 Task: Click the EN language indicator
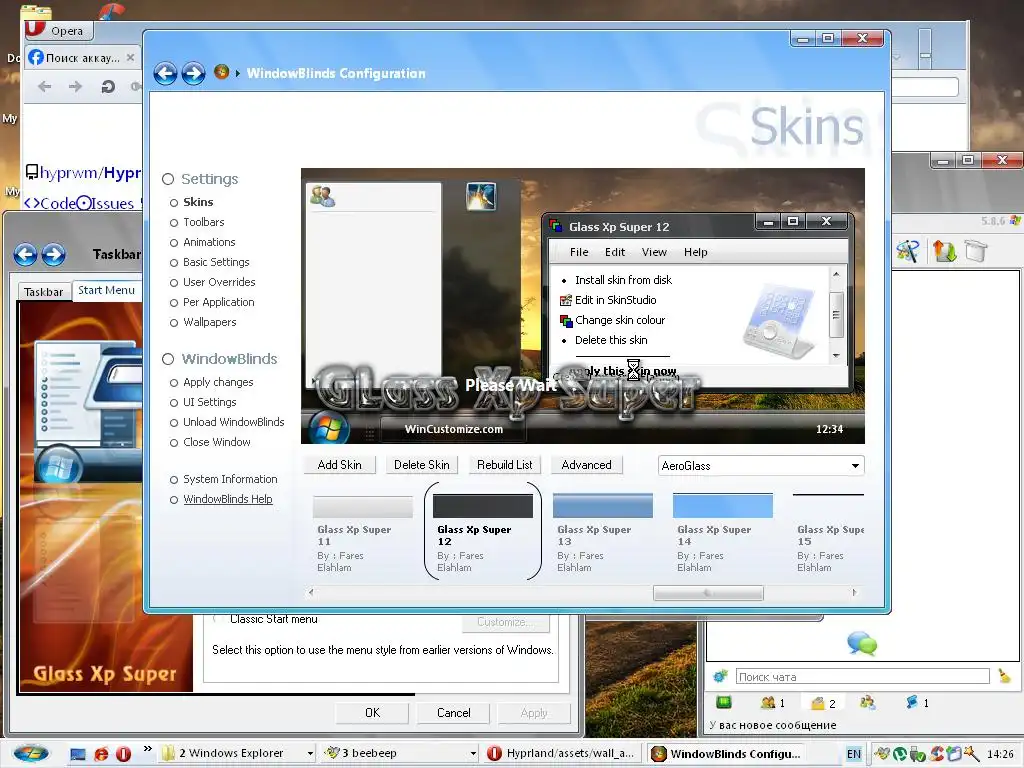click(854, 754)
